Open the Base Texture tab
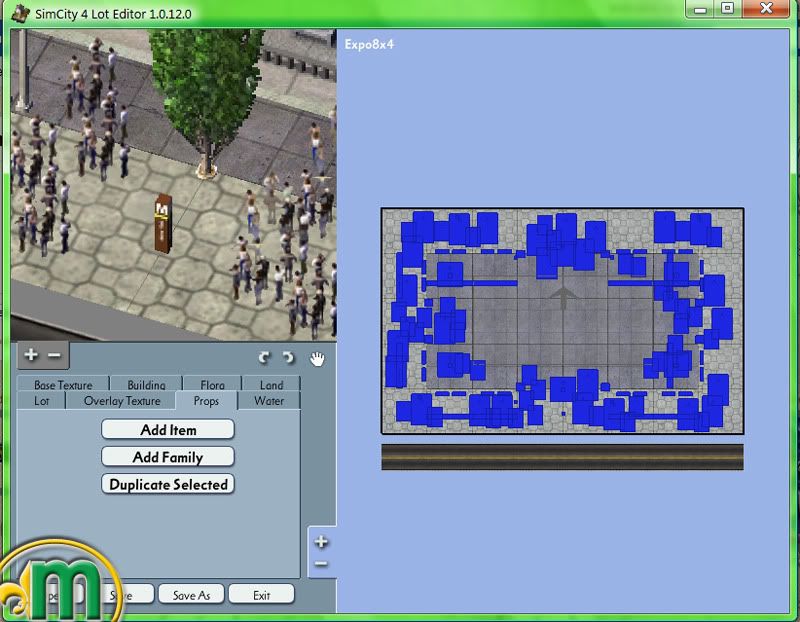Screen dimensions: 800x622 (x=63, y=384)
